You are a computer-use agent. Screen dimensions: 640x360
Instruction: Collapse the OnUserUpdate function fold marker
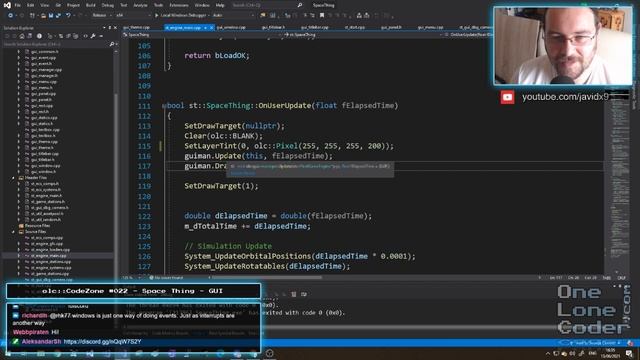coord(164,106)
